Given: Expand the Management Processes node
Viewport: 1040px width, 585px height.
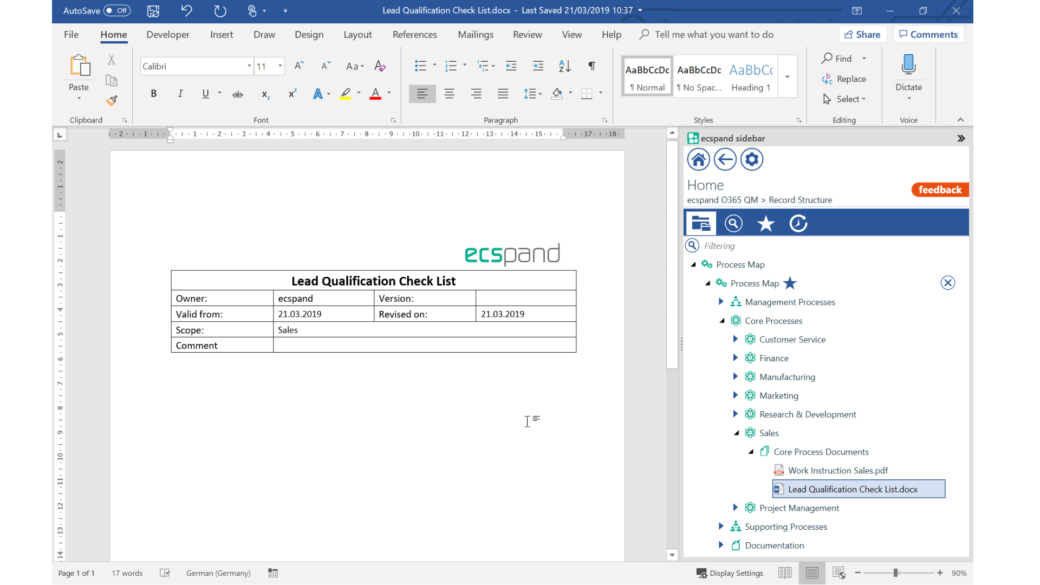Looking at the screenshot, I should click(x=721, y=302).
